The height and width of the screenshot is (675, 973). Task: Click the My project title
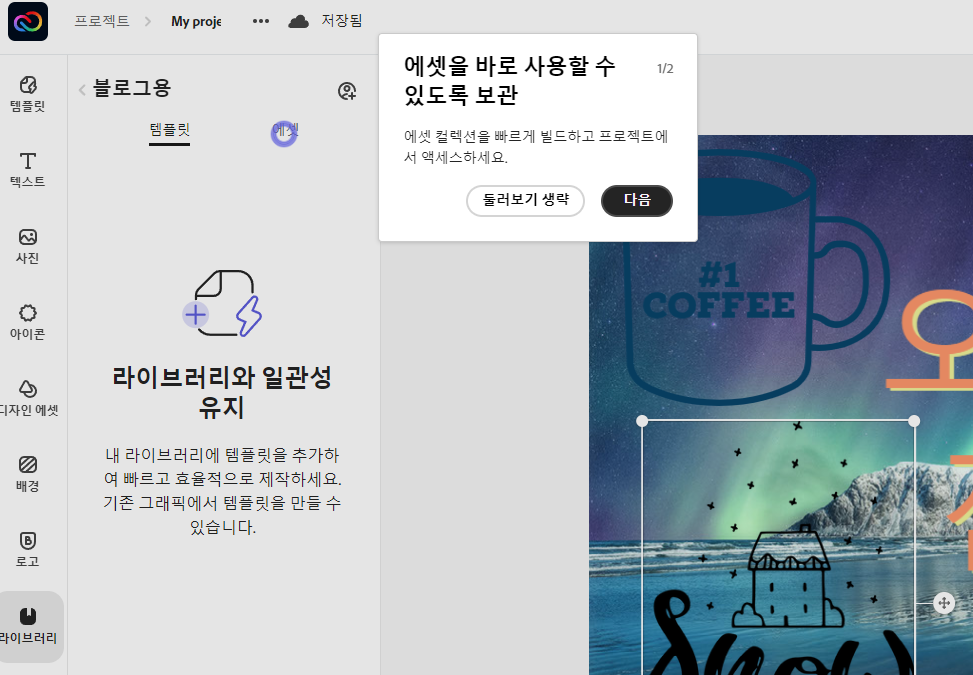[x=196, y=22]
